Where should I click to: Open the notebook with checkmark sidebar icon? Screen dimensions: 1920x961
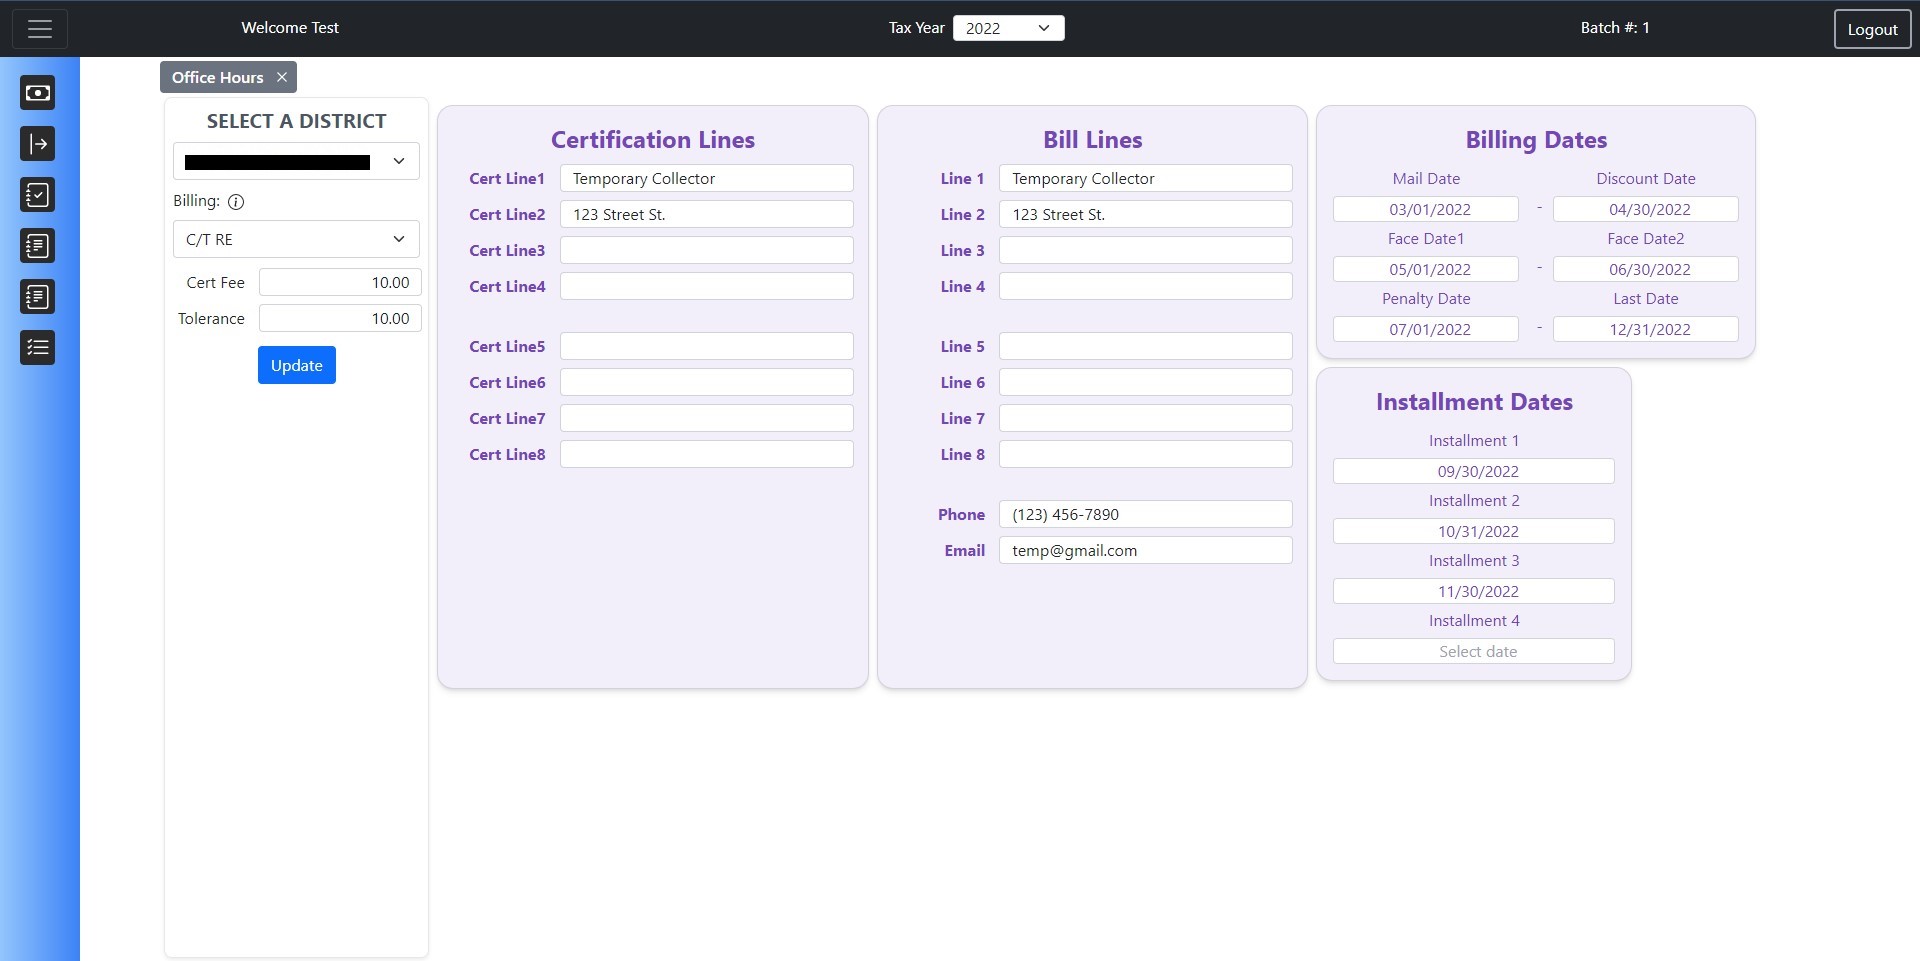pos(38,195)
